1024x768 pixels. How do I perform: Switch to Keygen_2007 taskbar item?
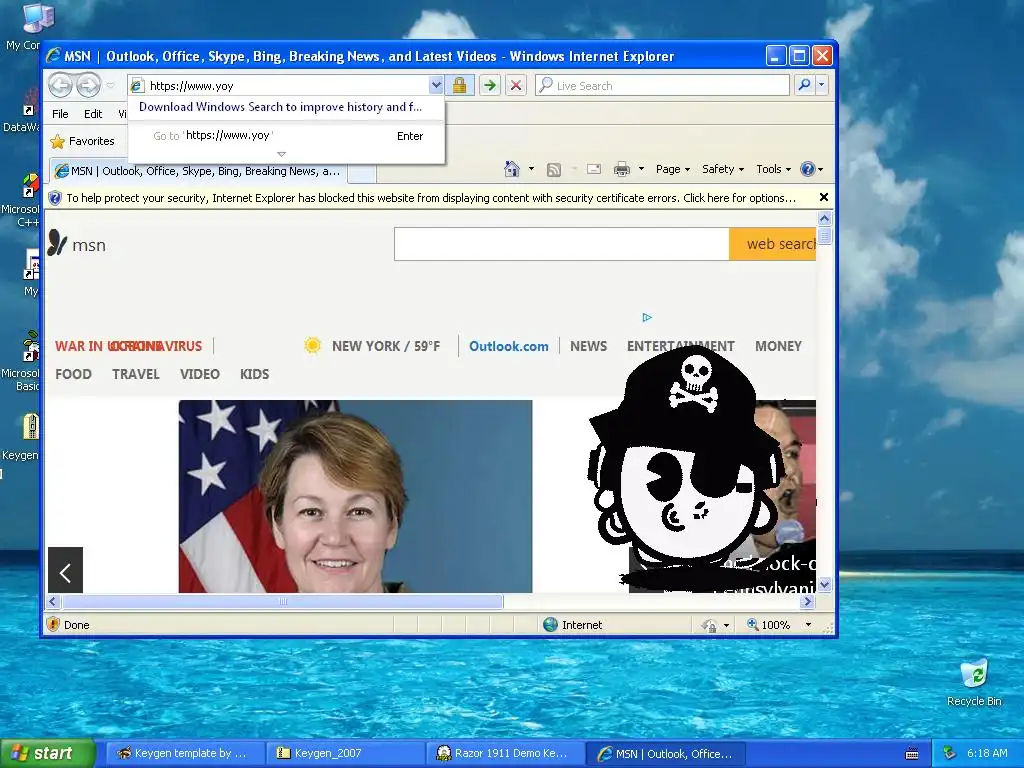[346, 754]
